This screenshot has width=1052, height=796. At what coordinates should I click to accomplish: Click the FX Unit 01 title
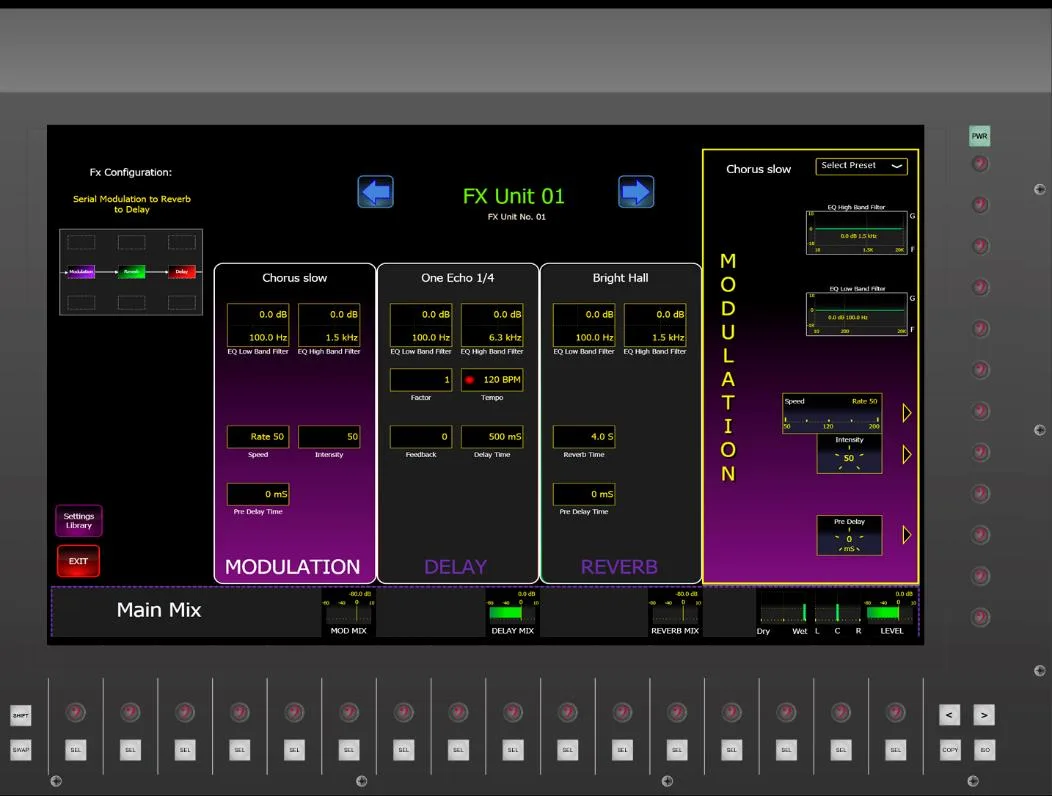click(514, 197)
